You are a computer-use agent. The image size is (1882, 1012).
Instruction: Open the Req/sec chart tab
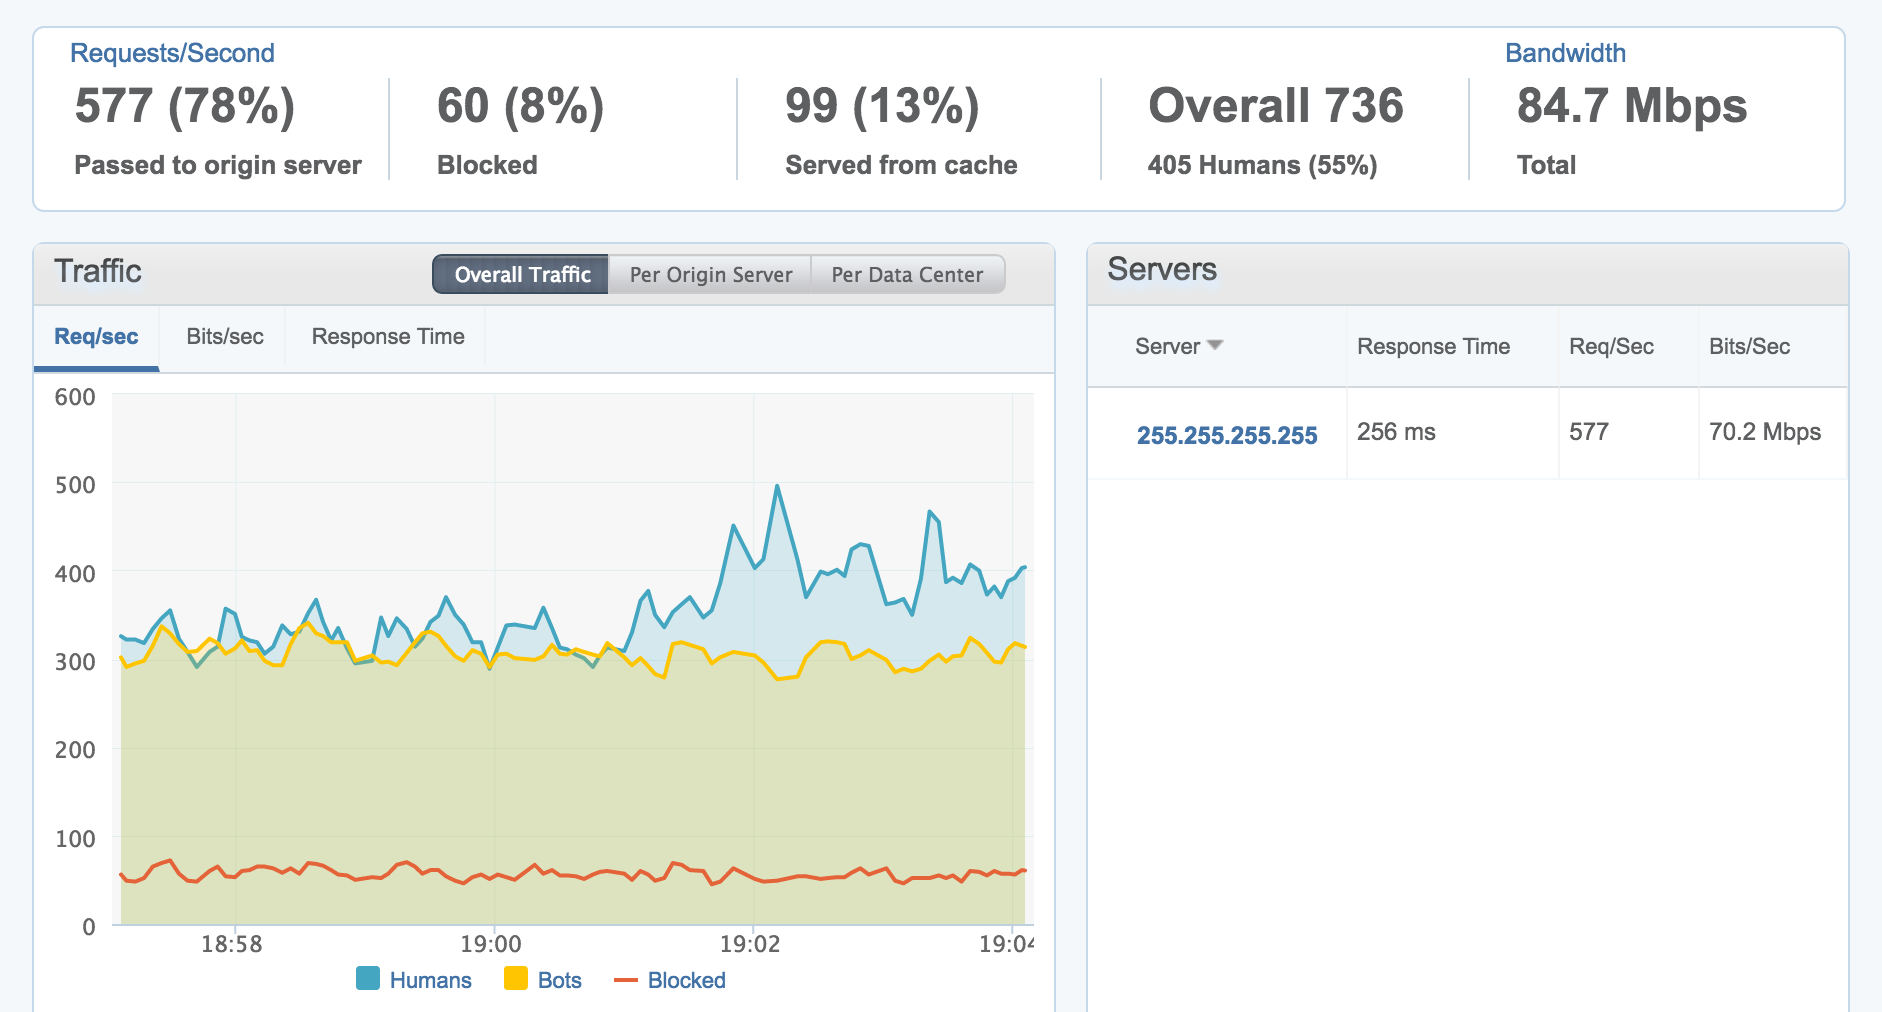tap(96, 337)
